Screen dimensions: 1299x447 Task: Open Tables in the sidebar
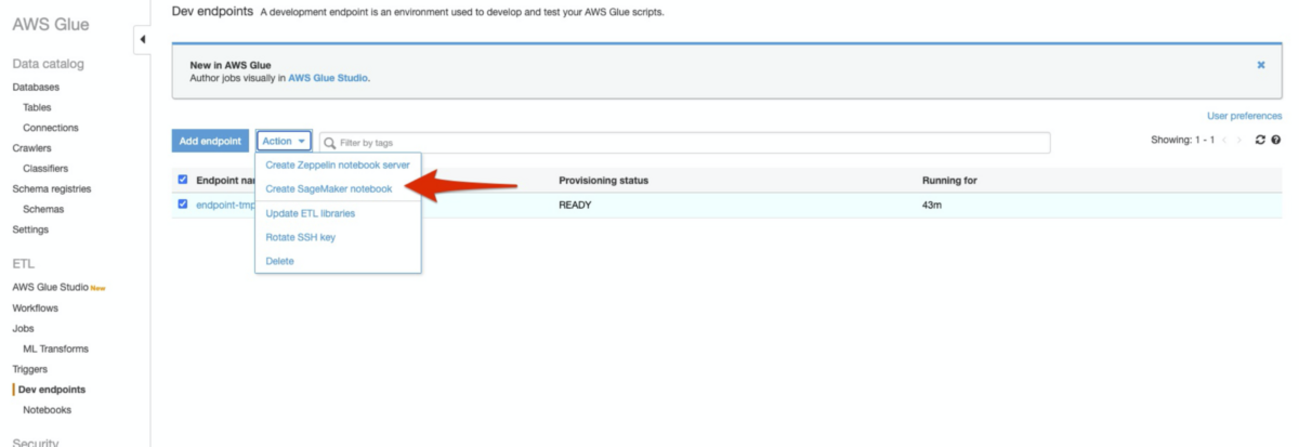point(37,107)
